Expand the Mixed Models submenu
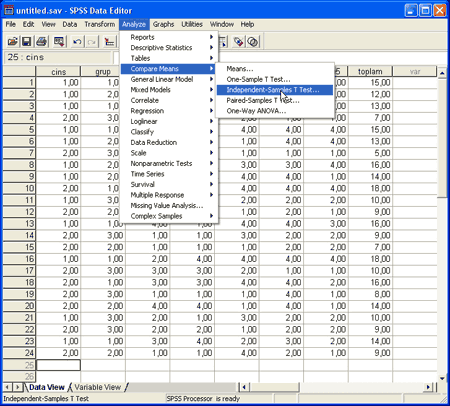 click(169, 90)
